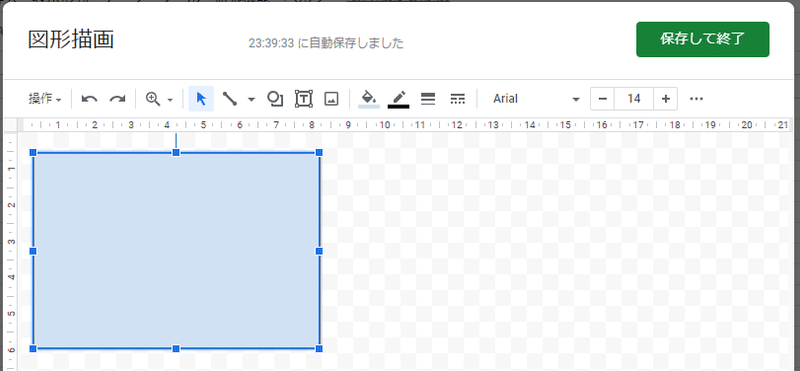Redo the last undone action
The image size is (800, 371).
pyautogui.click(x=117, y=99)
